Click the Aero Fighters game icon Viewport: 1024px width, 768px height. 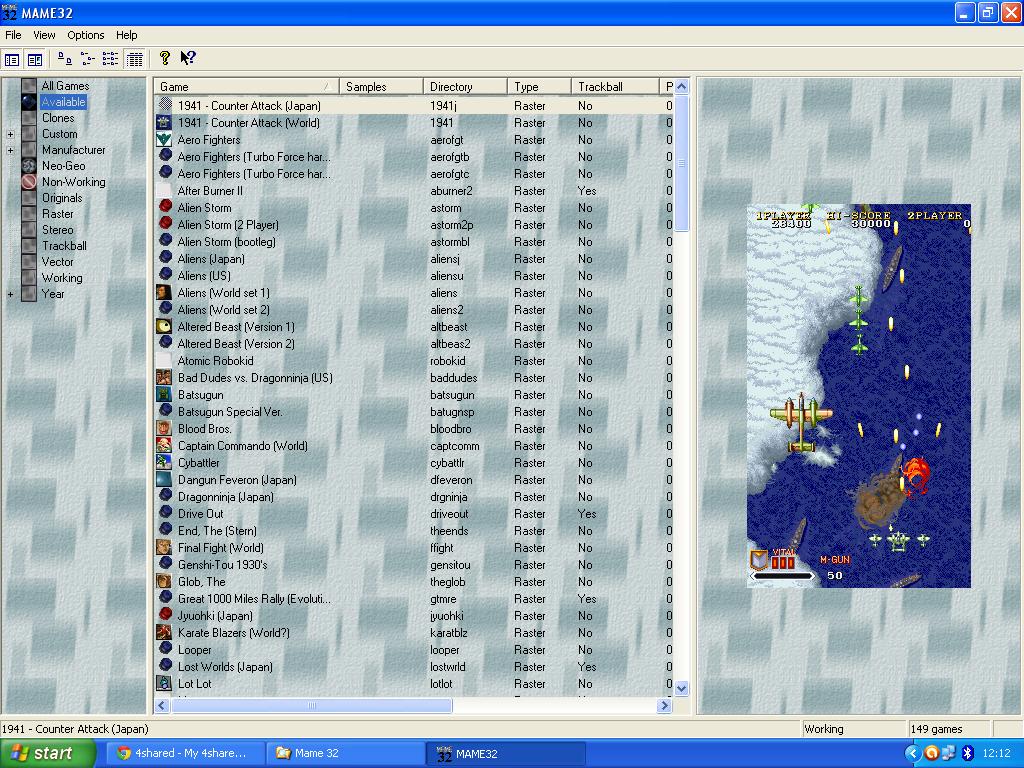pyautogui.click(x=164, y=140)
